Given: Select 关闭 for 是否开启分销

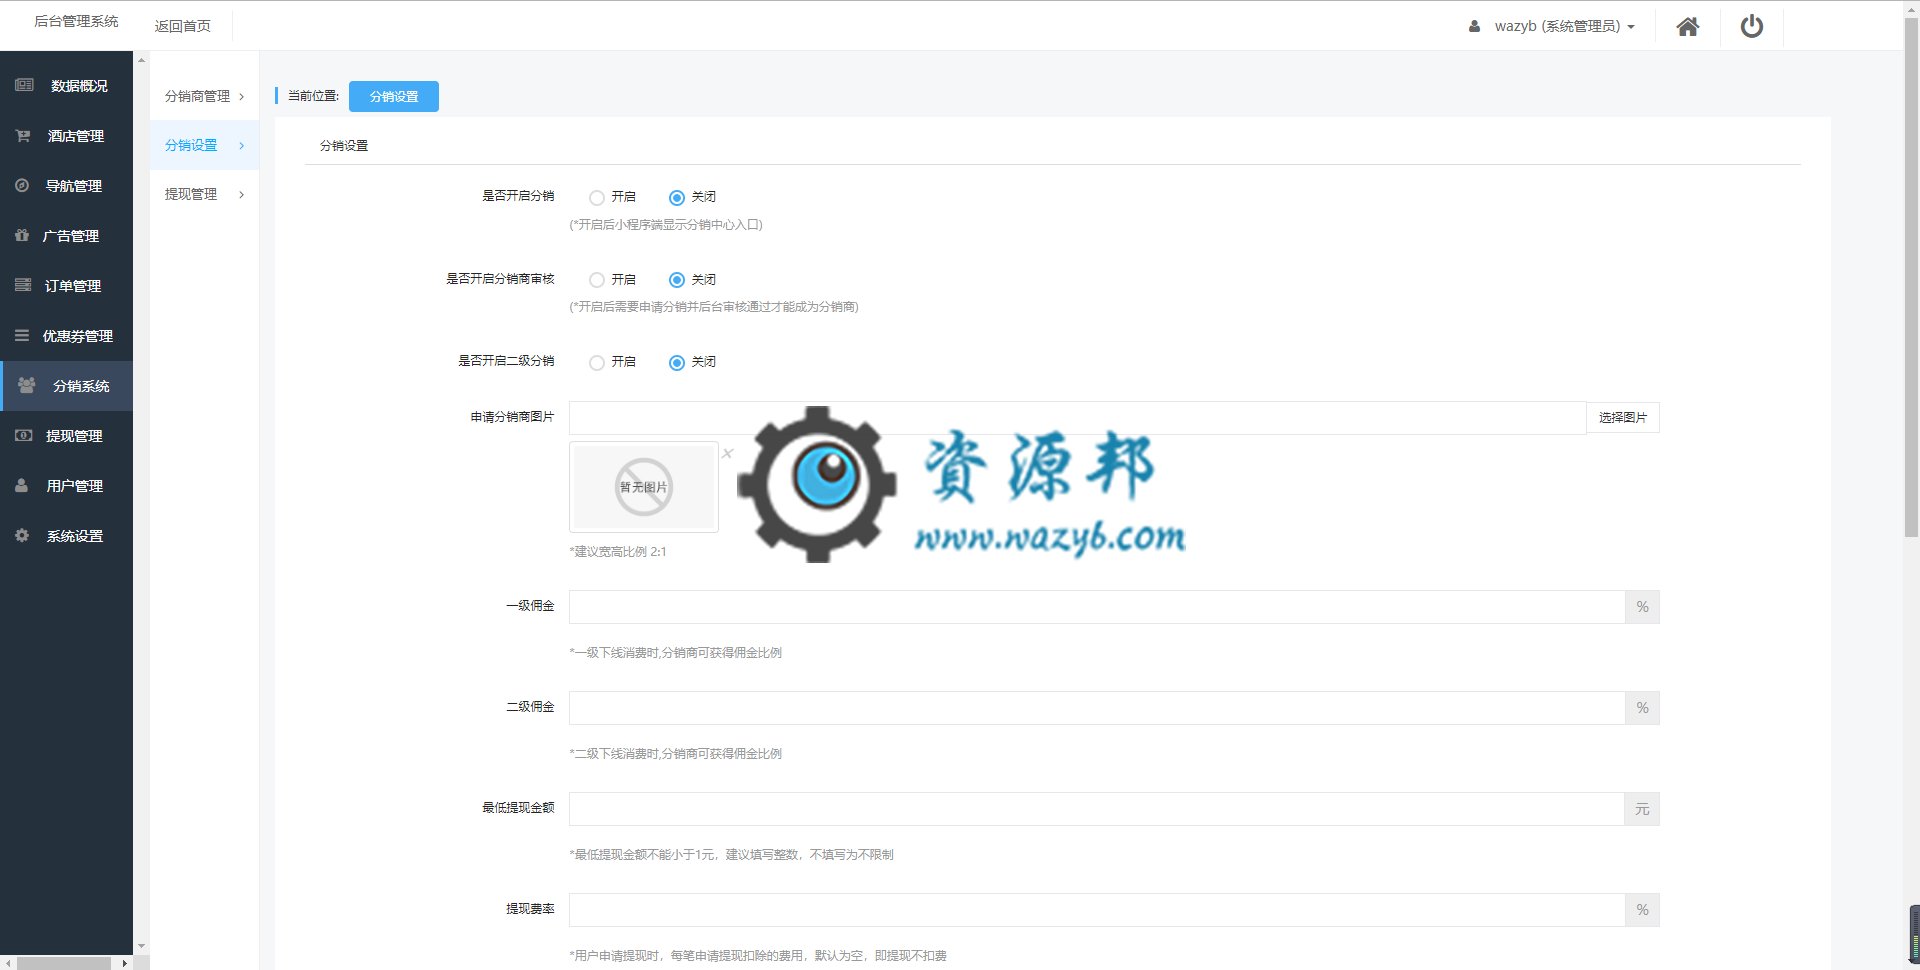Looking at the screenshot, I should (677, 197).
